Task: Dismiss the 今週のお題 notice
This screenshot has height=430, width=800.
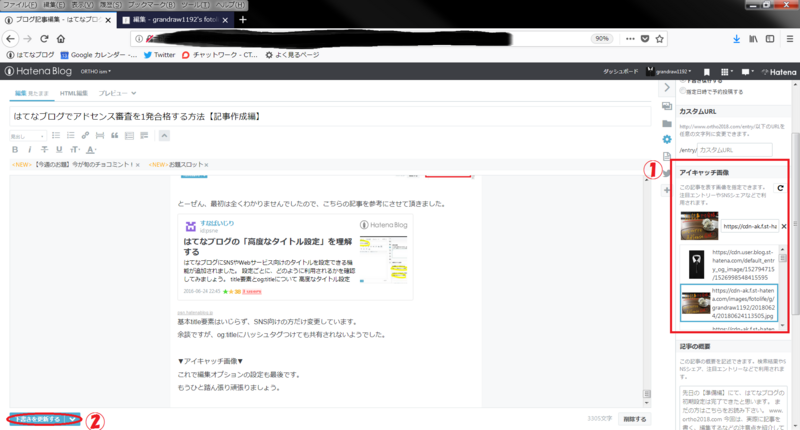Action: coord(138,165)
